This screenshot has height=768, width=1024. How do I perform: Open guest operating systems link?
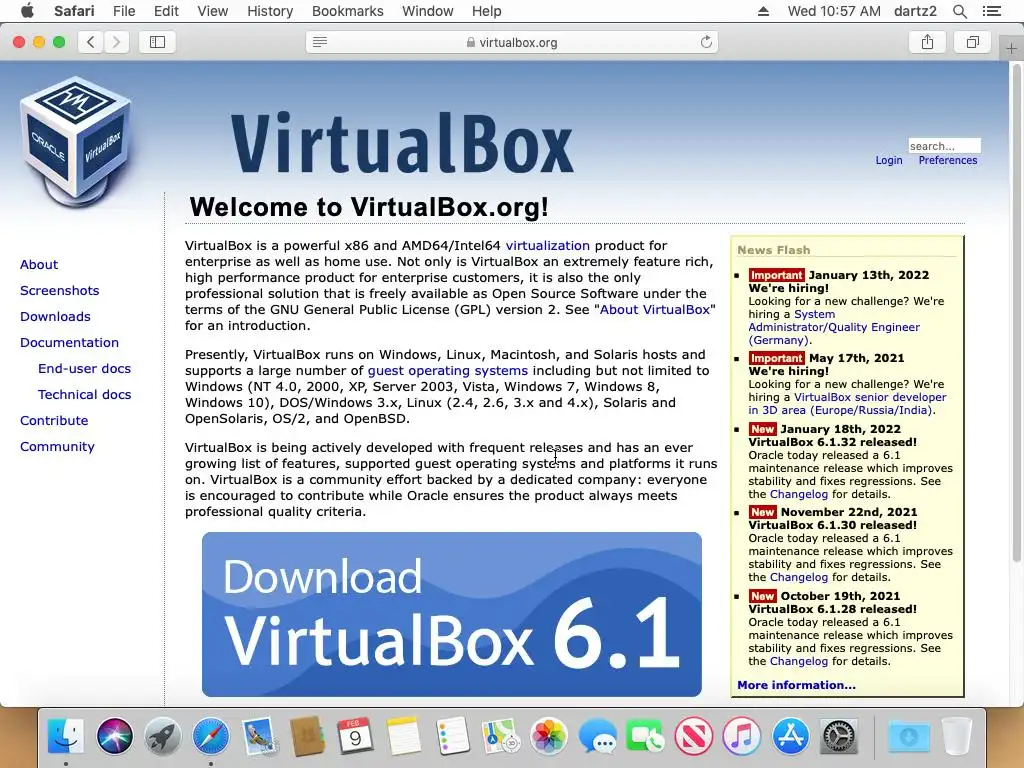pyautogui.click(x=447, y=370)
